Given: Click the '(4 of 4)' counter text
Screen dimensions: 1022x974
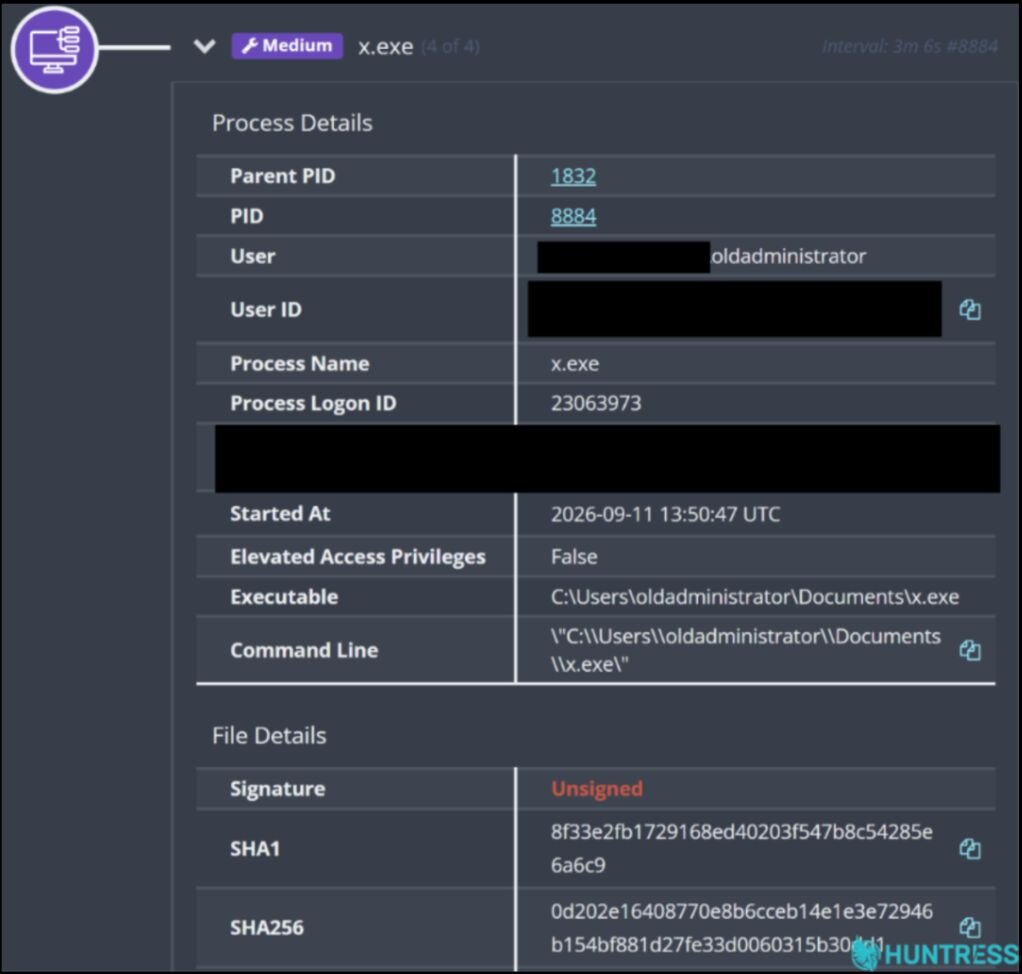Looking at the screenshot, I should coord(450,47).
